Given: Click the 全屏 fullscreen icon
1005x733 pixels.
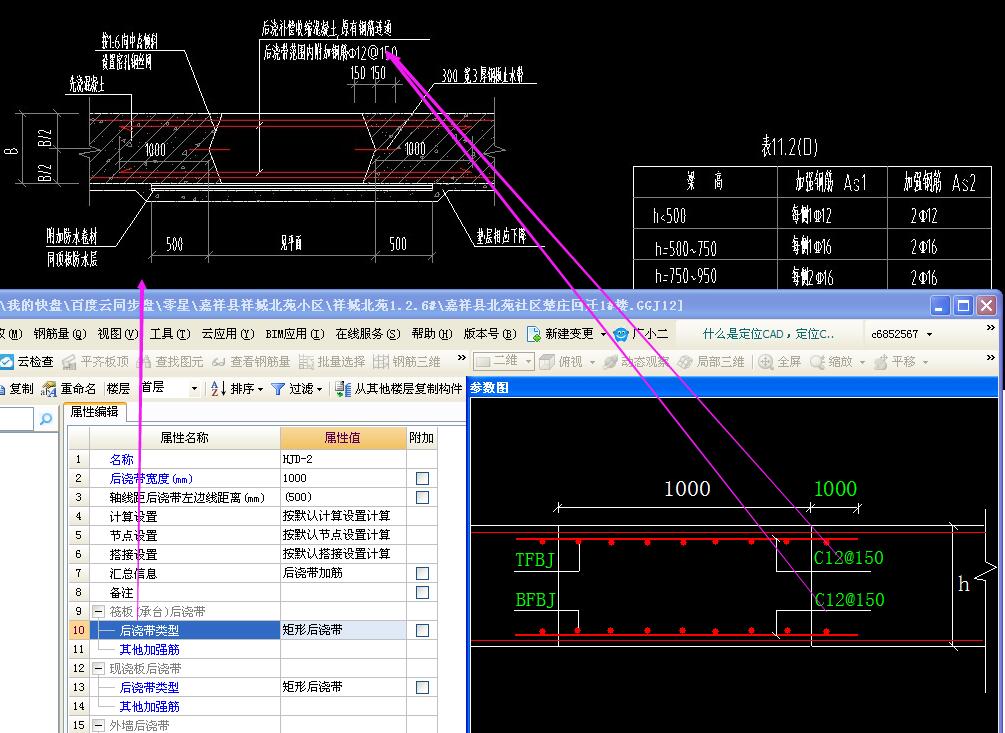Looking at the screenshot, I should coord(765,362).
